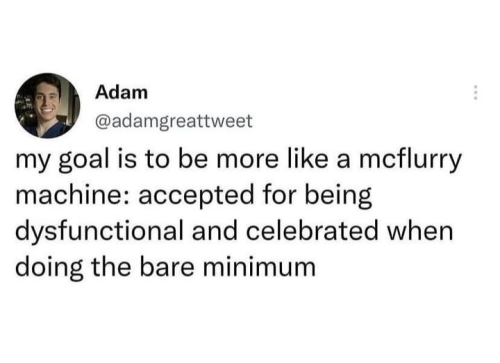Click Adam's round profile picture

pos(47,105)
